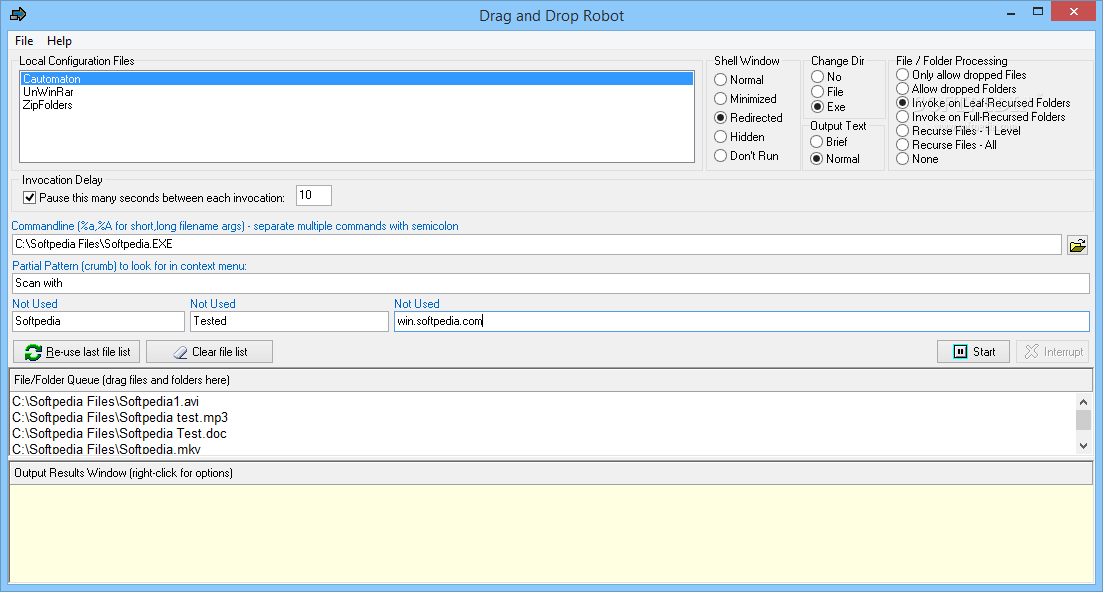
Task: Select Allow dropped Folders
Action: pyautogui.click(x=957, y=89)
